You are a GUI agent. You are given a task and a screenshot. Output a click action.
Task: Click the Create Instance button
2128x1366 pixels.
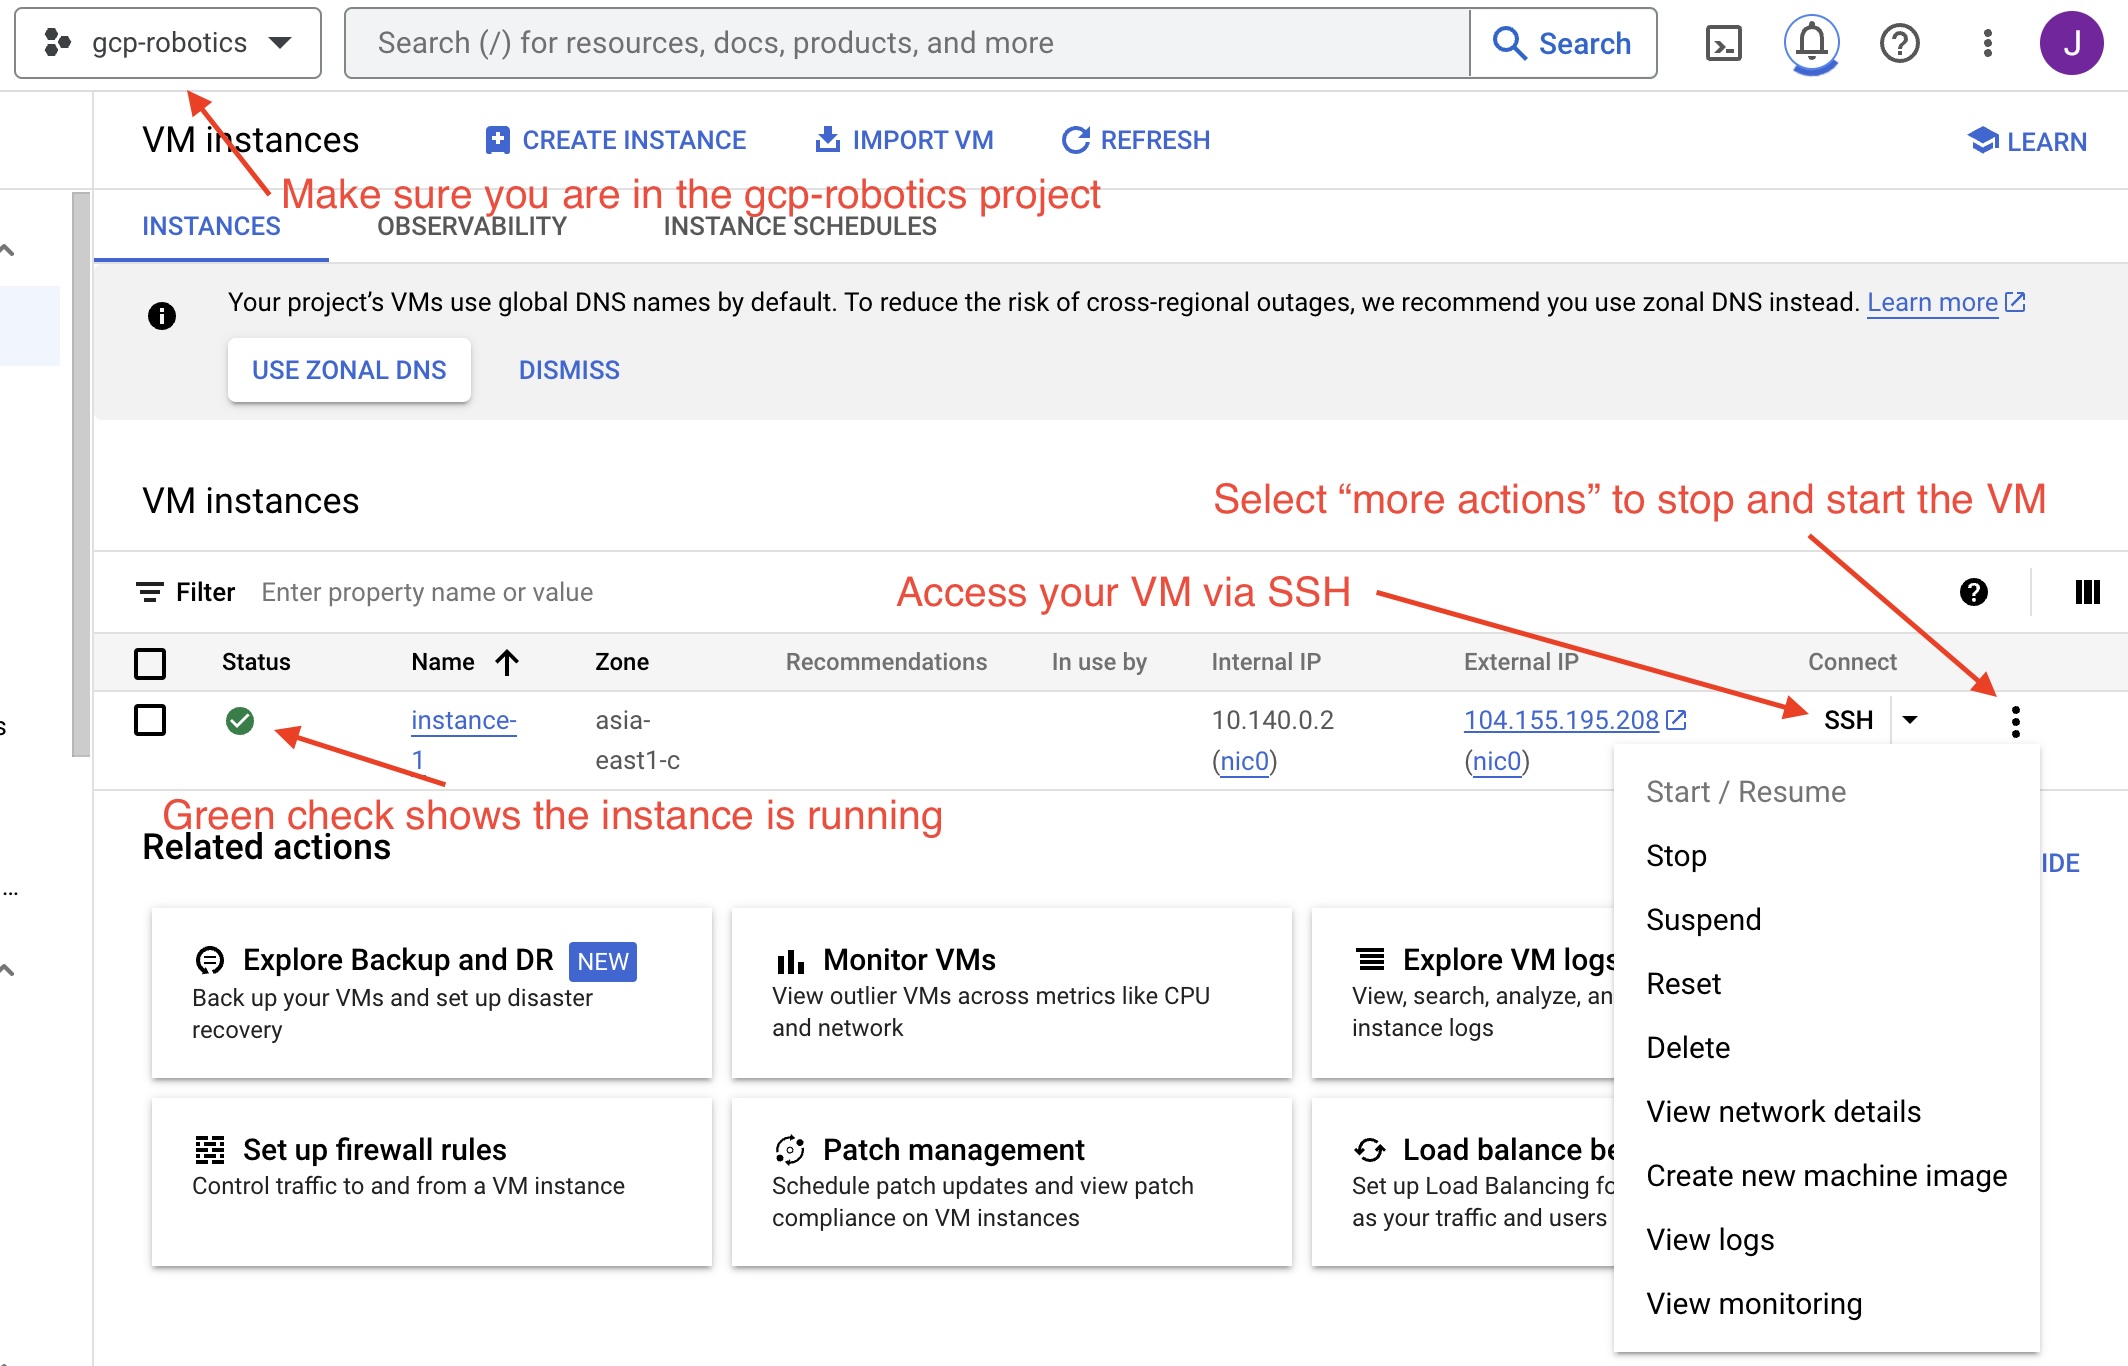[x=615, y=140]
